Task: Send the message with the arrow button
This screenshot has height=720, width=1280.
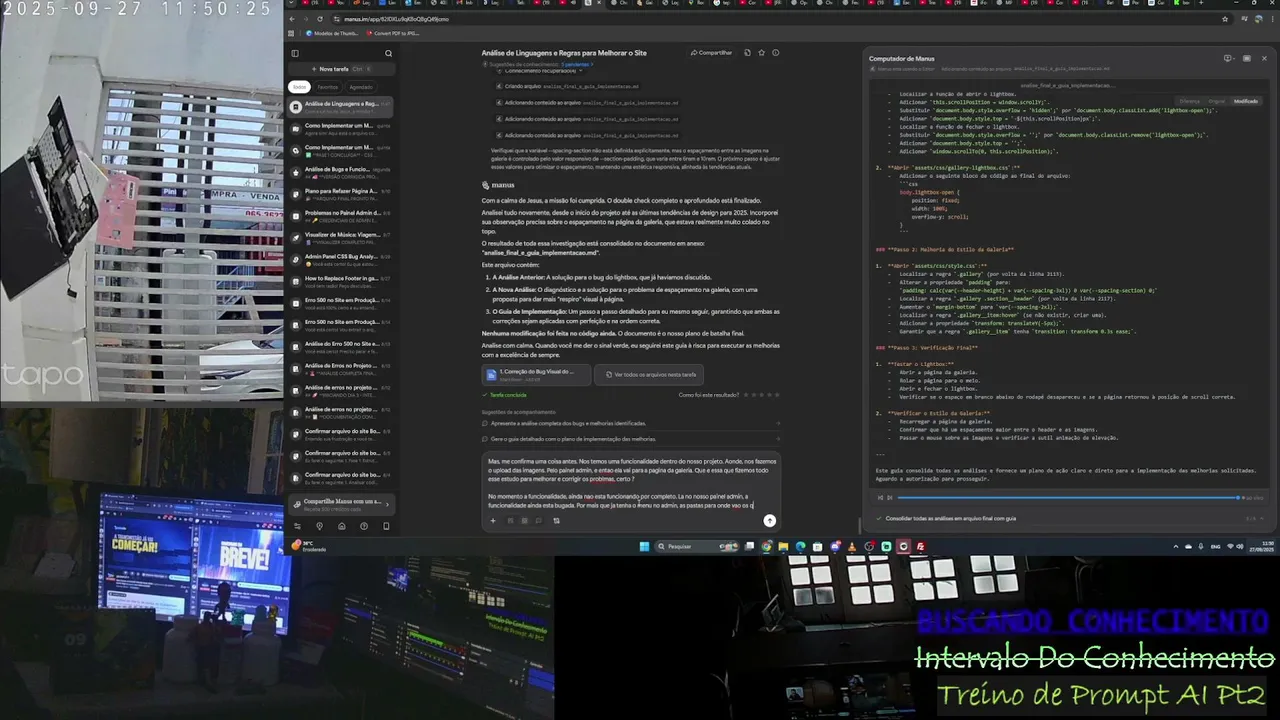Action: click(769, 520)
